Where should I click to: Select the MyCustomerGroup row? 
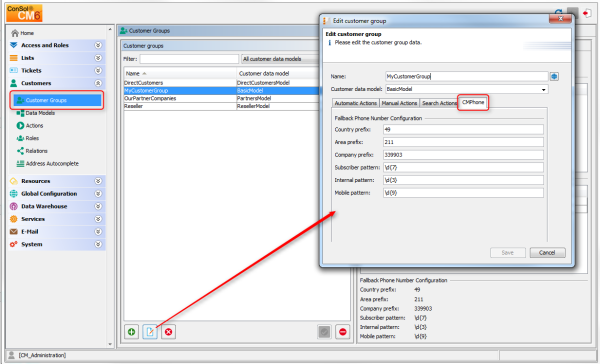point(221,91)
